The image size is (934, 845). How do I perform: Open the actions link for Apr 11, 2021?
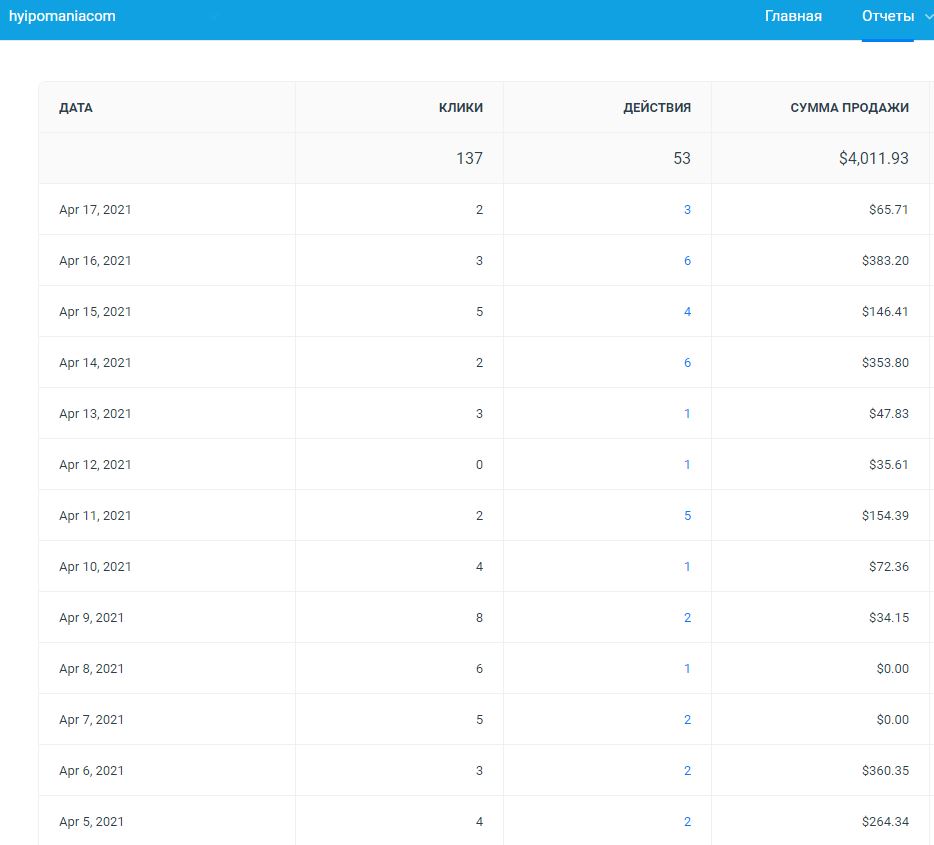pyautogui.click(x=687, y=516)
